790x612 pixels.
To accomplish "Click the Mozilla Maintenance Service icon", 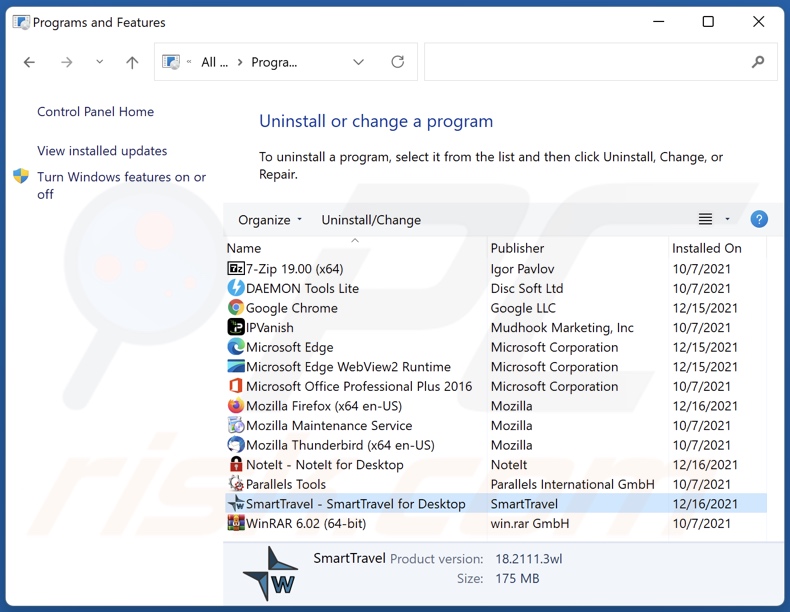I will 236,426.
